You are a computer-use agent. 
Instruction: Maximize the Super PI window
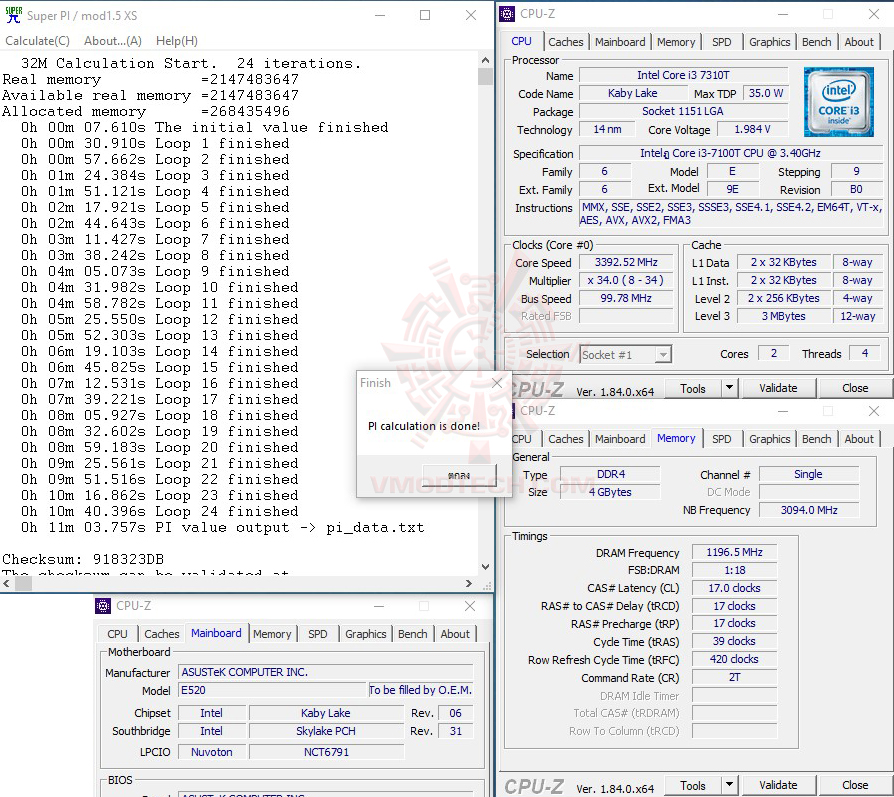pyautogui.click(x=425, y=15)
